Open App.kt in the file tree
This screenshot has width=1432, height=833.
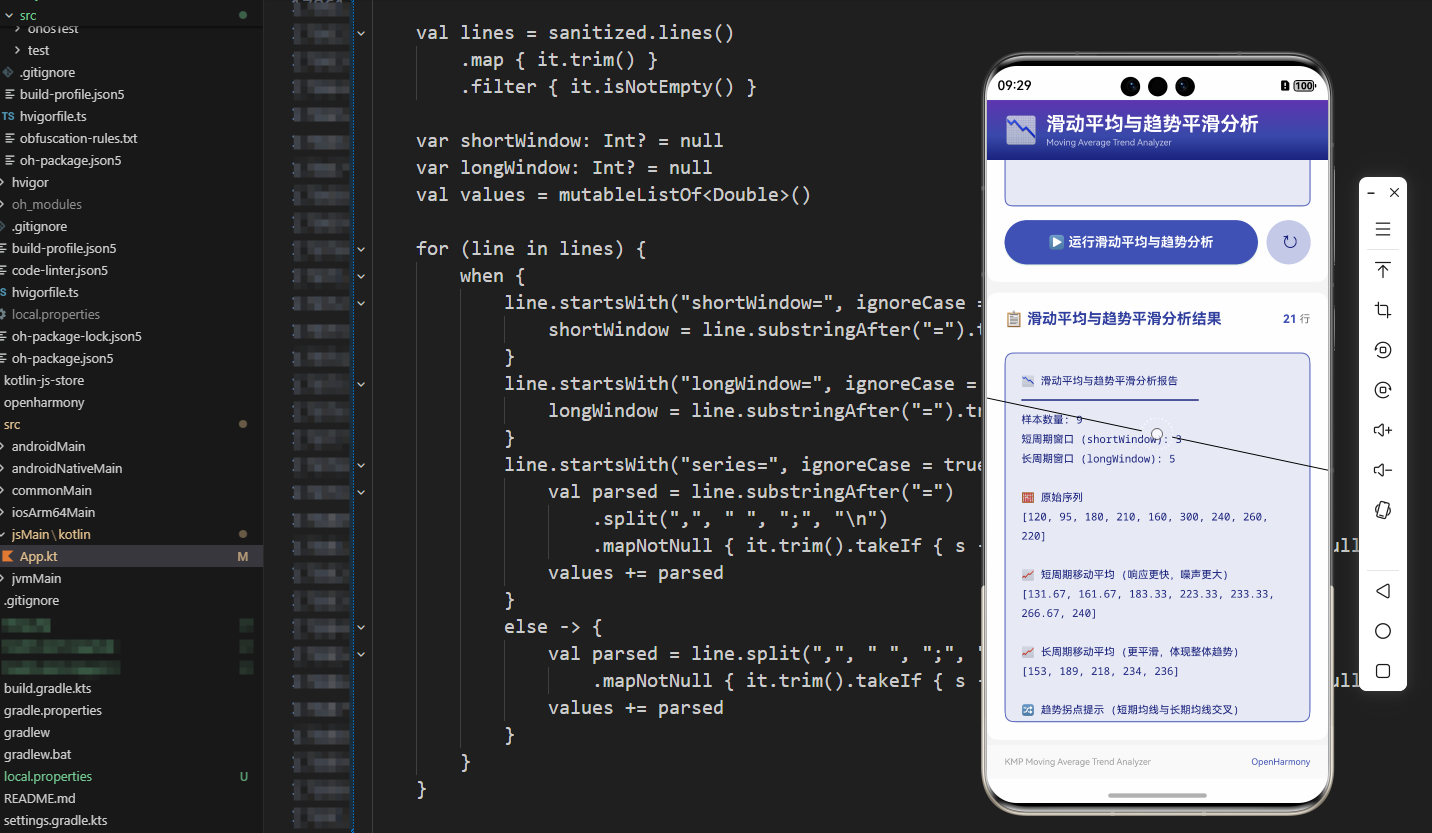pyautogui.click(x=131, y=556)
